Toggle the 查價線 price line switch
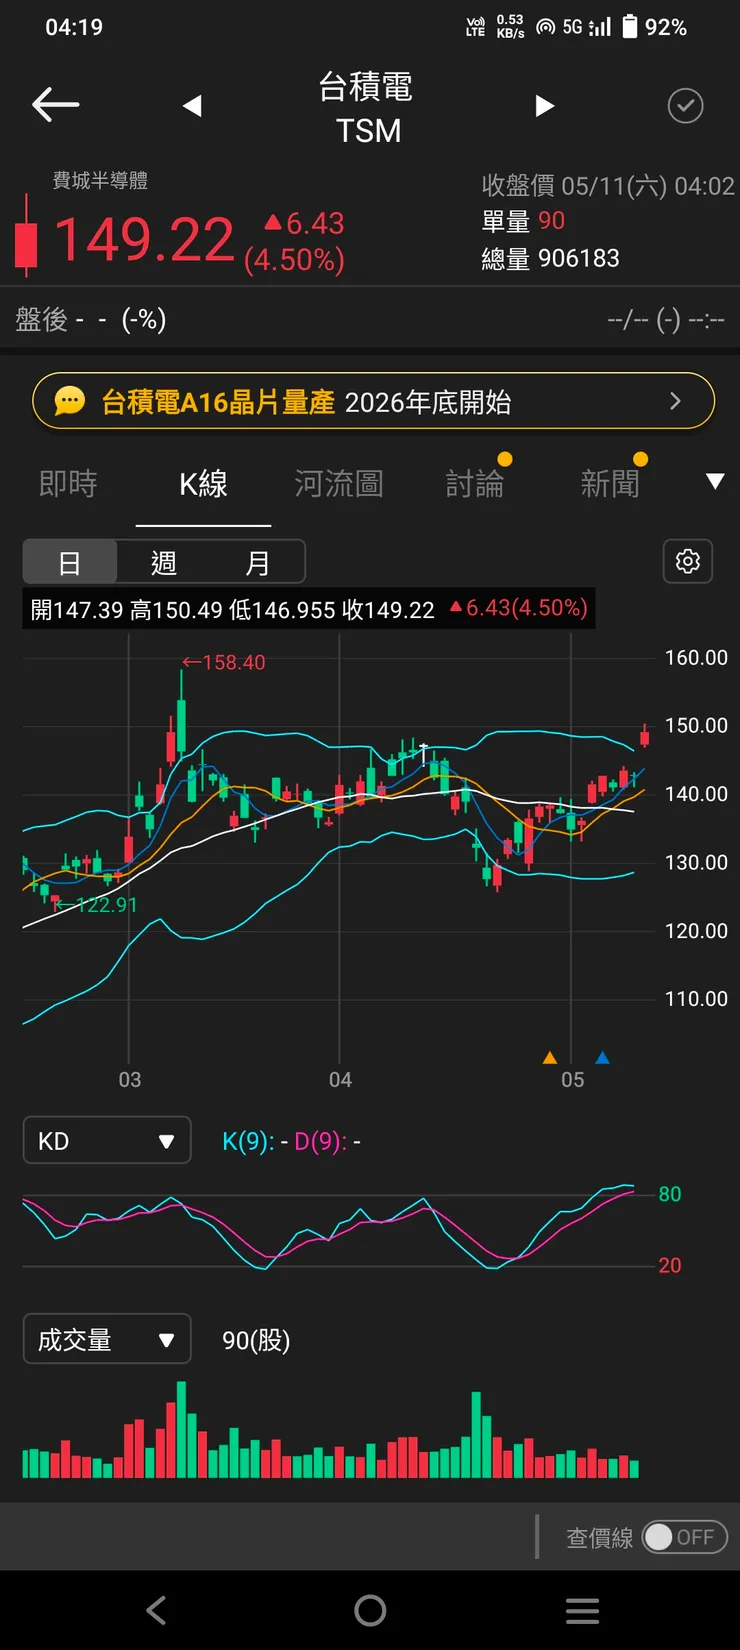The height and width of the screenshot is (1650, 740). (685, 1537)
